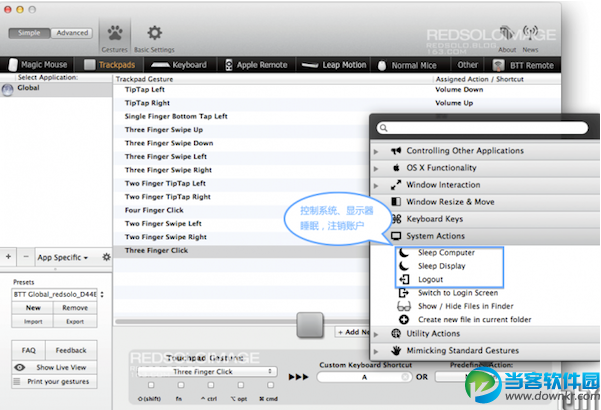Enable the fn modifier checkbox

click(181, 385)
